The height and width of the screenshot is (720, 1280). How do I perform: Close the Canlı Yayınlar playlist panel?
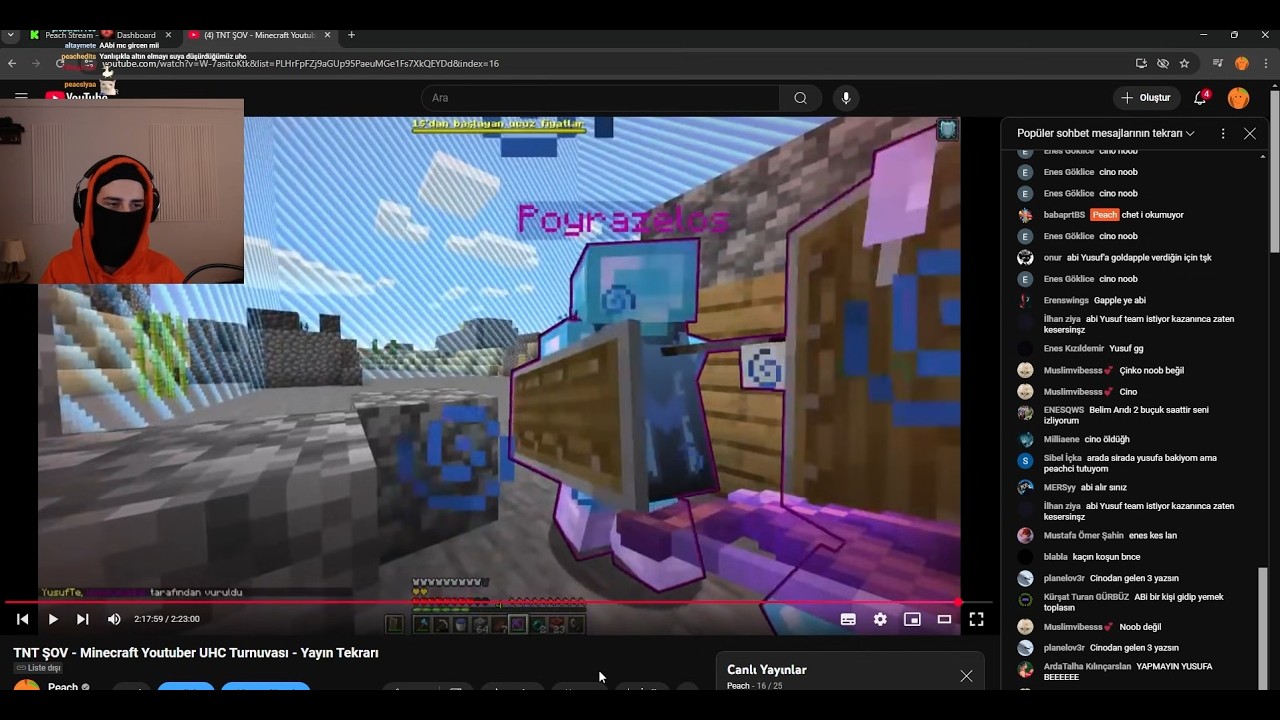(x=966, y=676)
